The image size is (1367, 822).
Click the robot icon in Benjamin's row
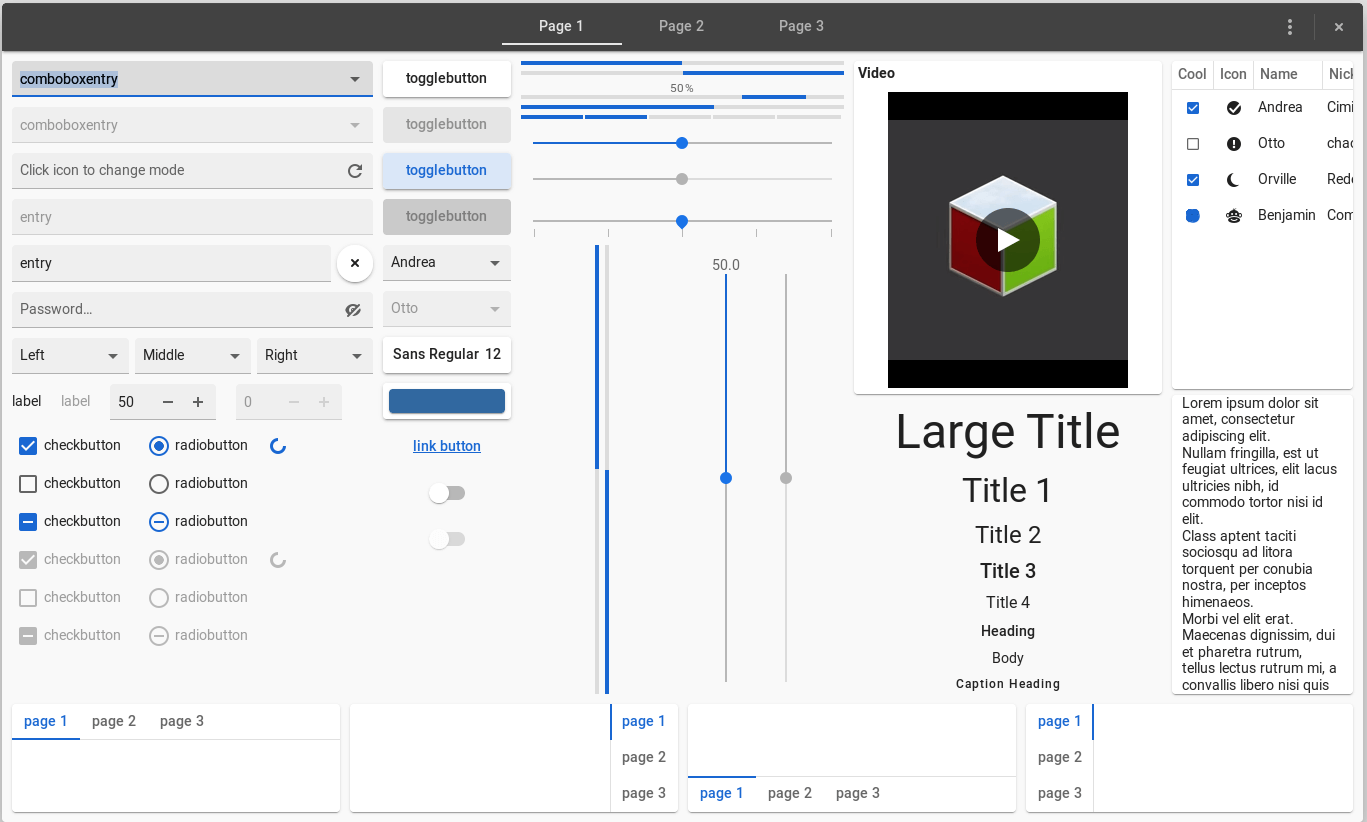point(1233,215)
